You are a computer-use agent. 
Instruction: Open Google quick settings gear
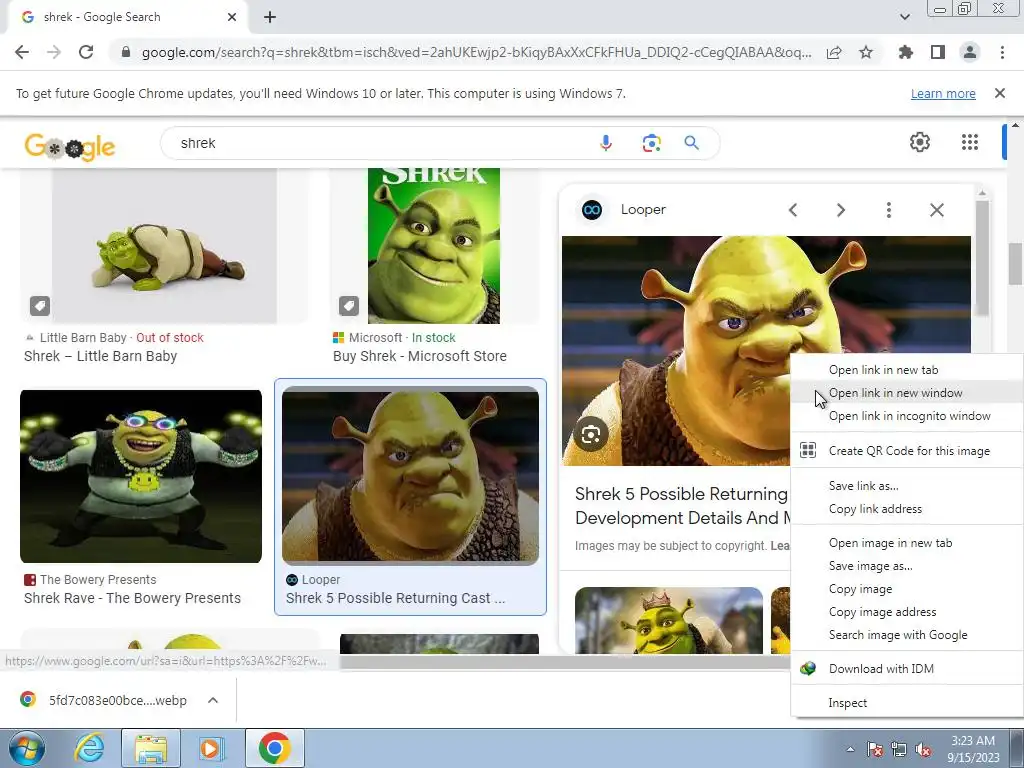920,142
